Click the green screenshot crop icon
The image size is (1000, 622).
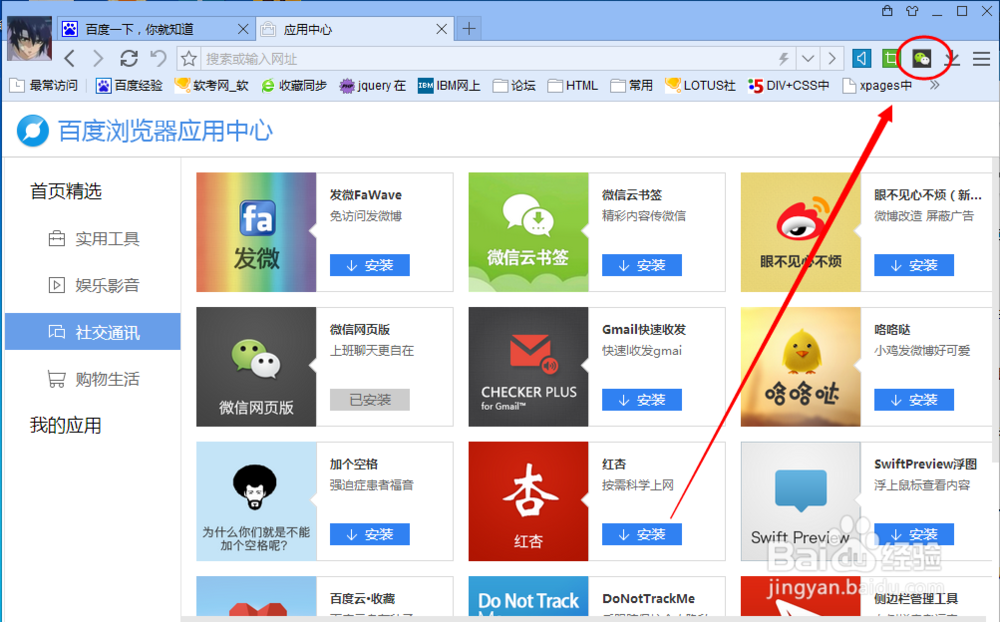click(x=889, y=59)
